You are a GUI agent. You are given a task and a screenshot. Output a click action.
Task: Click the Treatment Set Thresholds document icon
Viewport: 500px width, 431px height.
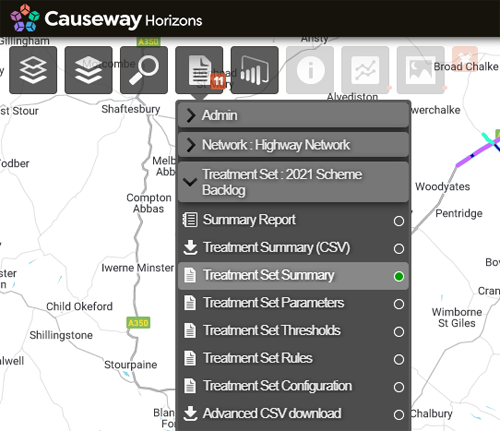click(x=190, y=331)
